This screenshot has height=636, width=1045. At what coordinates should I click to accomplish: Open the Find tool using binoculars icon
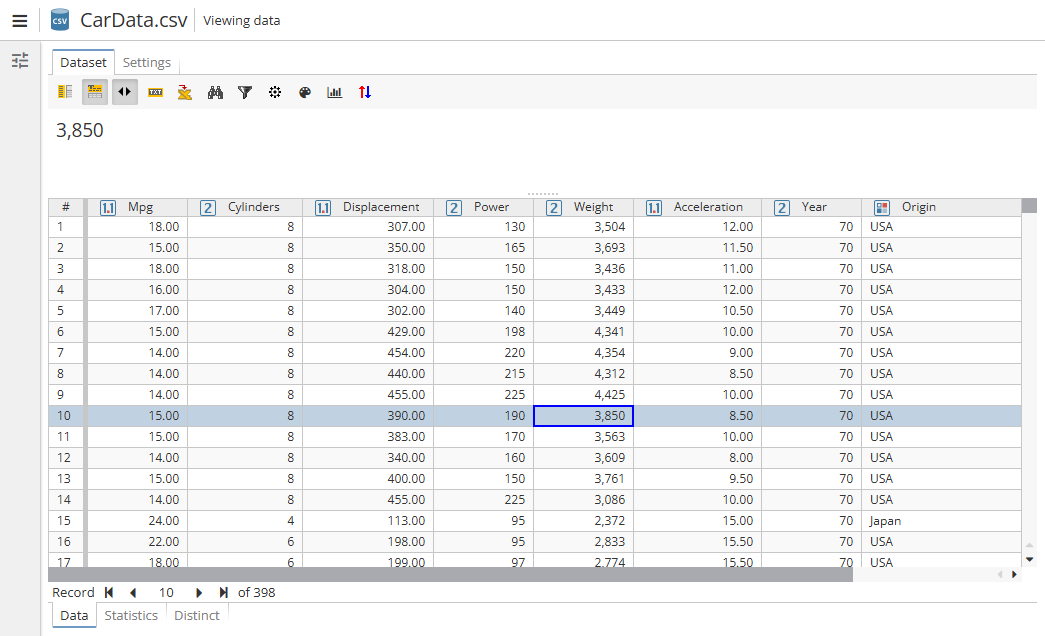[216, 92]
